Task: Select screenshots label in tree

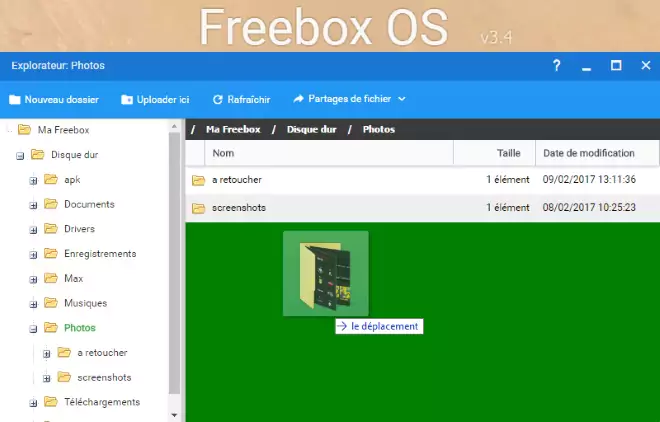Action: coord(104,377)
